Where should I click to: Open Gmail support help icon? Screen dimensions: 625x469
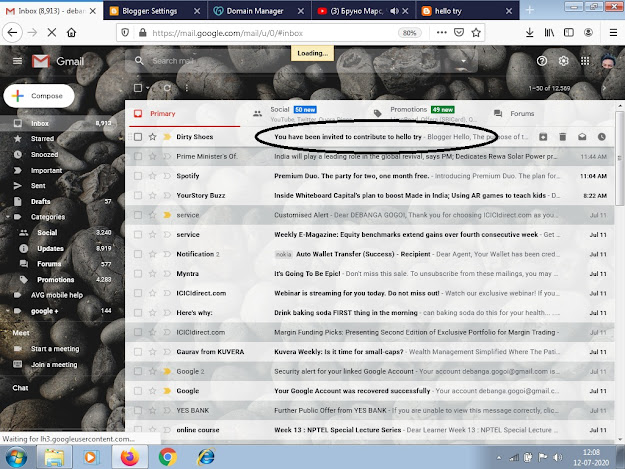(542, 61)
